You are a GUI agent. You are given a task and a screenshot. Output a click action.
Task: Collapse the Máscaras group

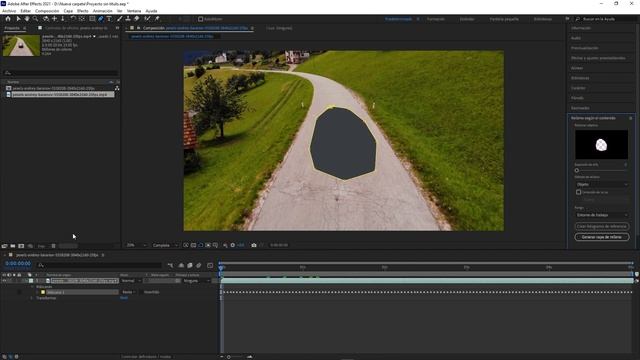32,287
